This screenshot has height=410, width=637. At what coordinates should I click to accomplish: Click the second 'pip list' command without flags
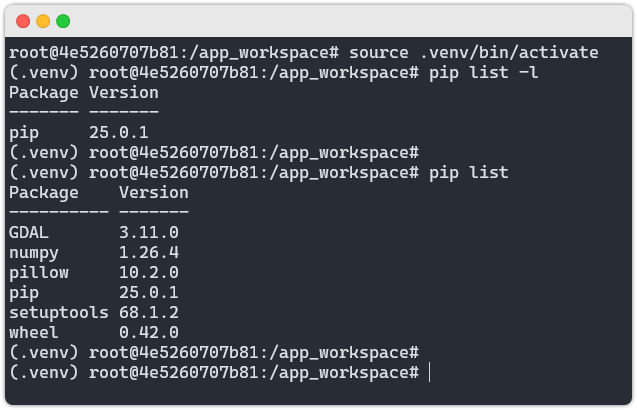click(468, 173)
